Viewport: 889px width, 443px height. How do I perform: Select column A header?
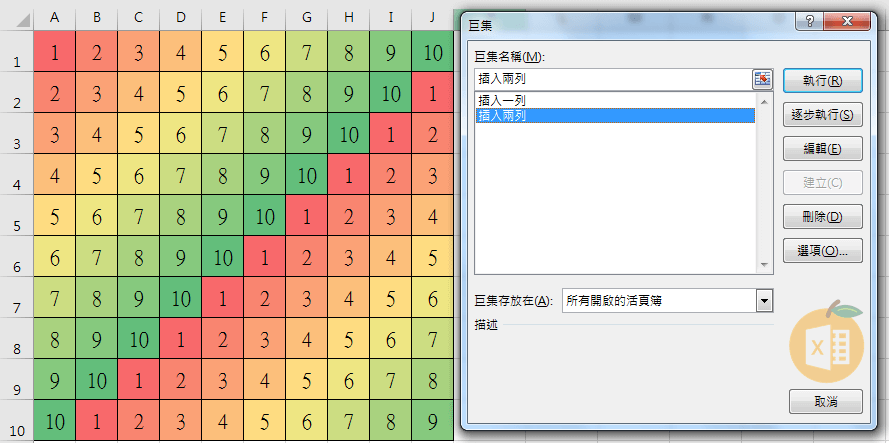pos(54,17)
